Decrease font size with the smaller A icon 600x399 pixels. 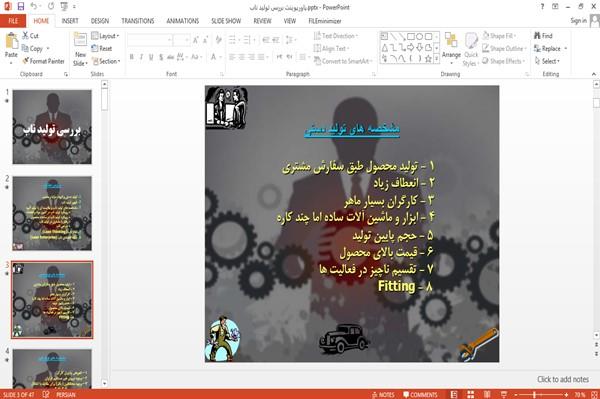205,40
